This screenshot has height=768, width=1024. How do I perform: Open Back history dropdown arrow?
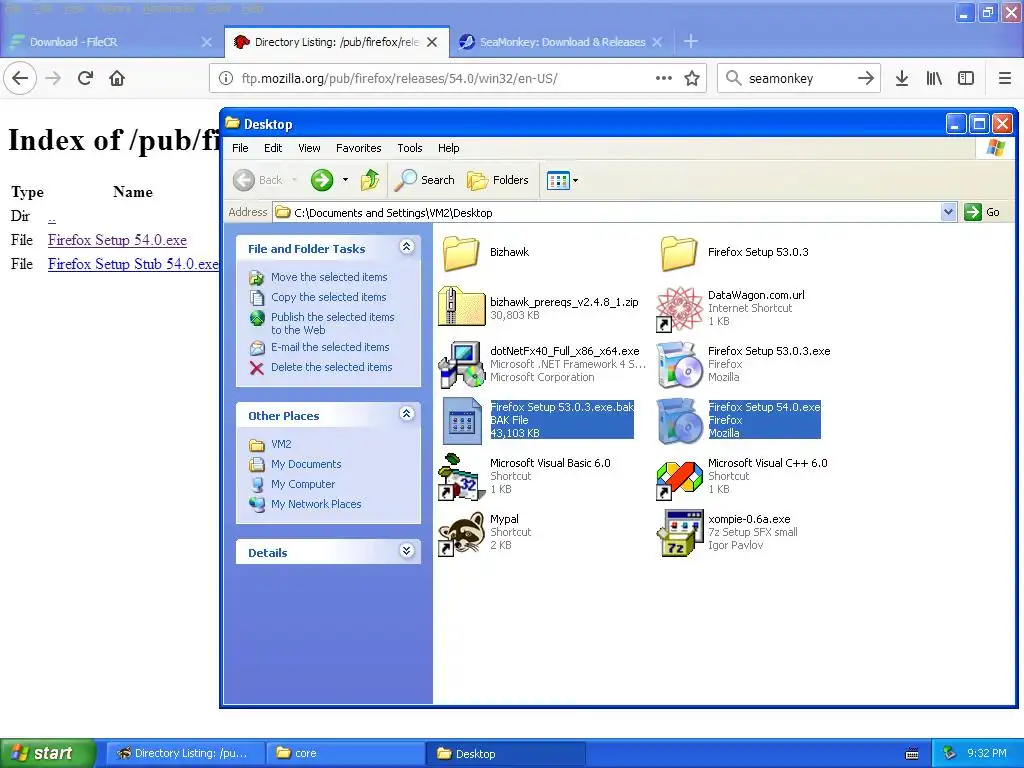click(295, 180)
